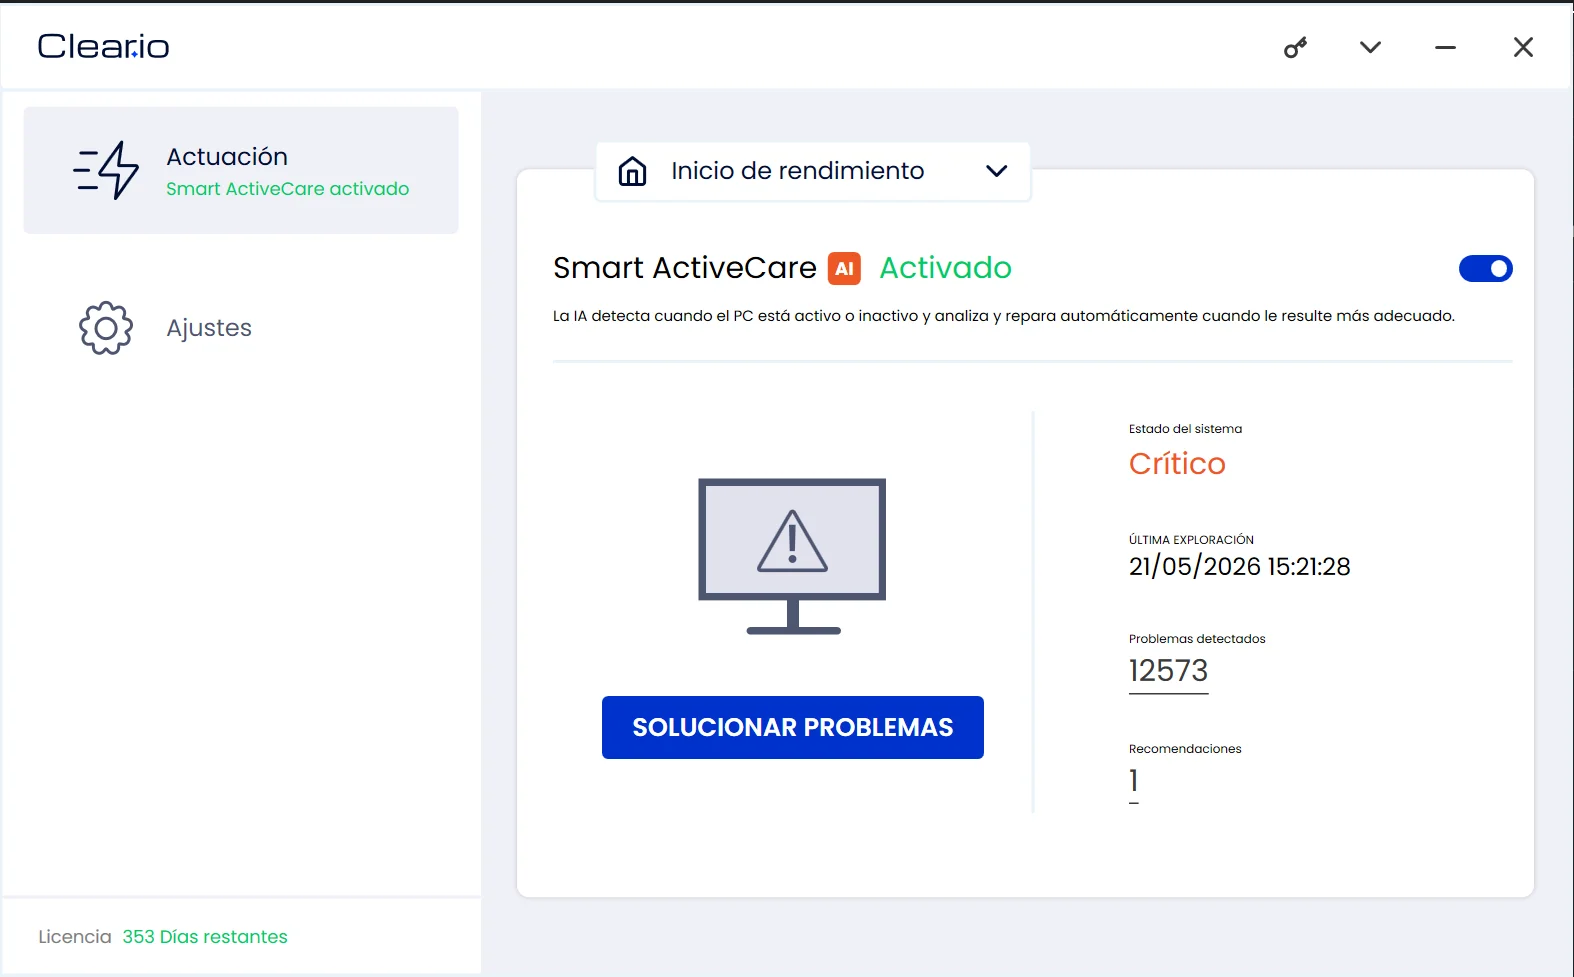Viewport: 1574px width, 977px height.
Task: Click the Smart ActiveCare heading
Action: (685, 268)
